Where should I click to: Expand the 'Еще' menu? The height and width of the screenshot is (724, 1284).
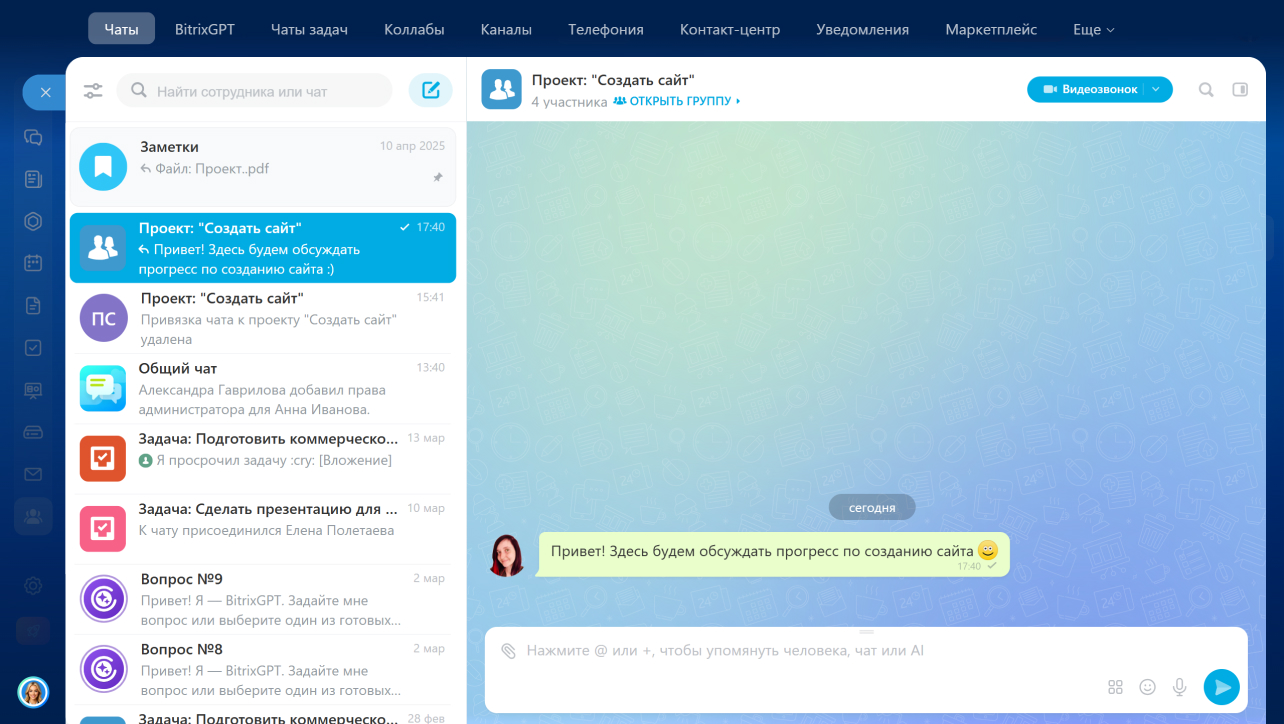1093,30
